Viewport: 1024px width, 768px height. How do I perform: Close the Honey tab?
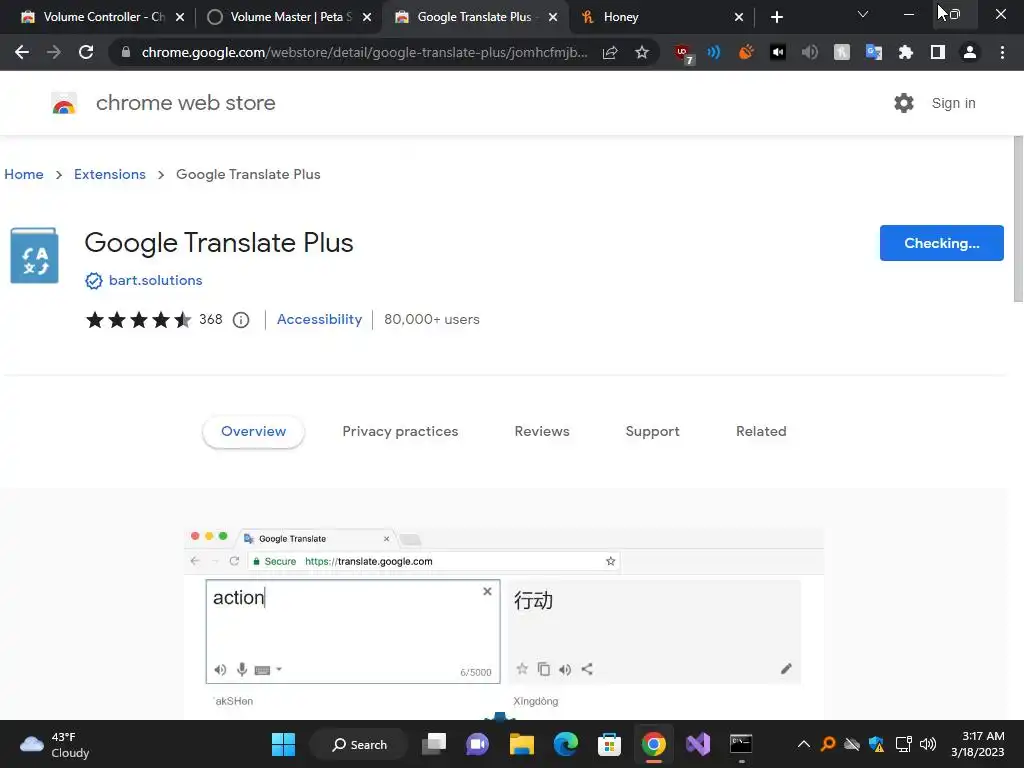739,17
